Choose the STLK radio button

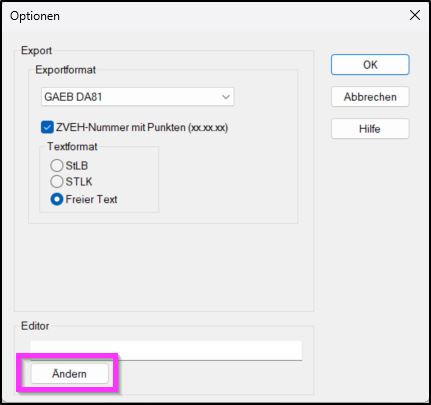57,182
